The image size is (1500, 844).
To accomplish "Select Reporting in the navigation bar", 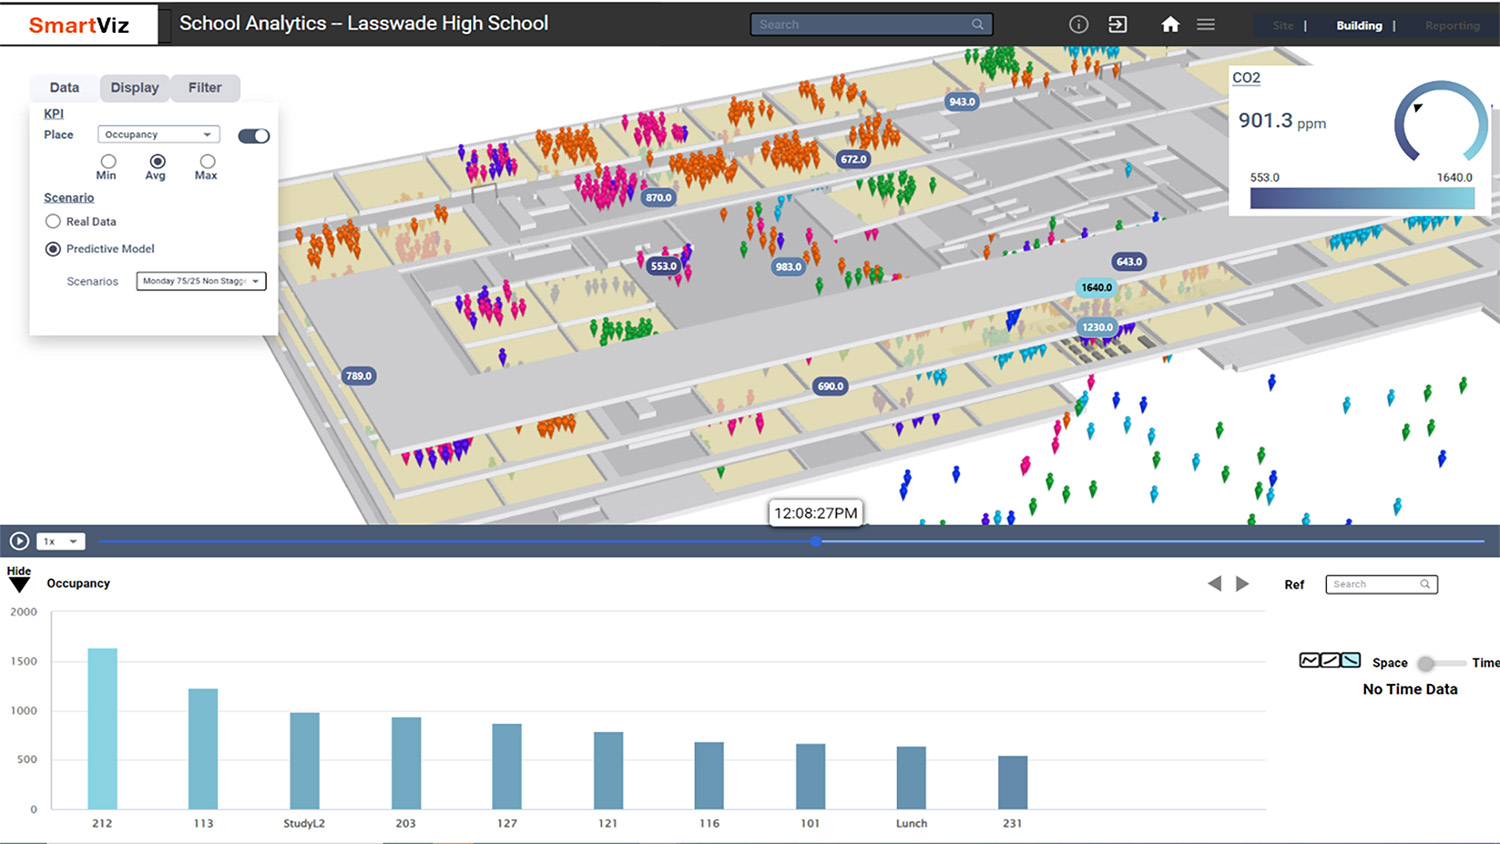I will pyautogui.click(x=1452, y=25).
